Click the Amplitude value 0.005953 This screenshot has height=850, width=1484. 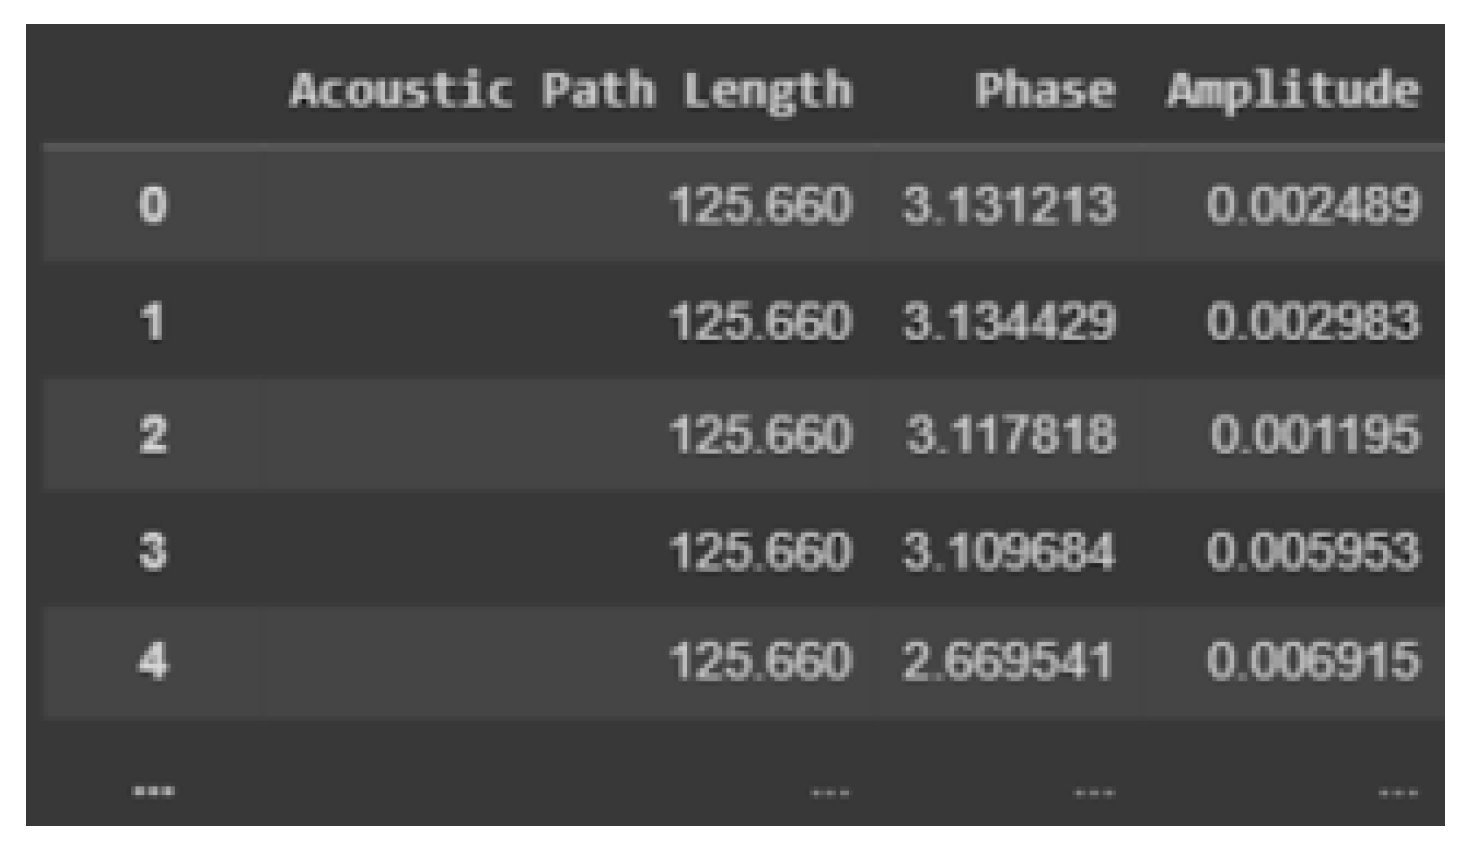pyautogui.click(x=1314, y=551)
